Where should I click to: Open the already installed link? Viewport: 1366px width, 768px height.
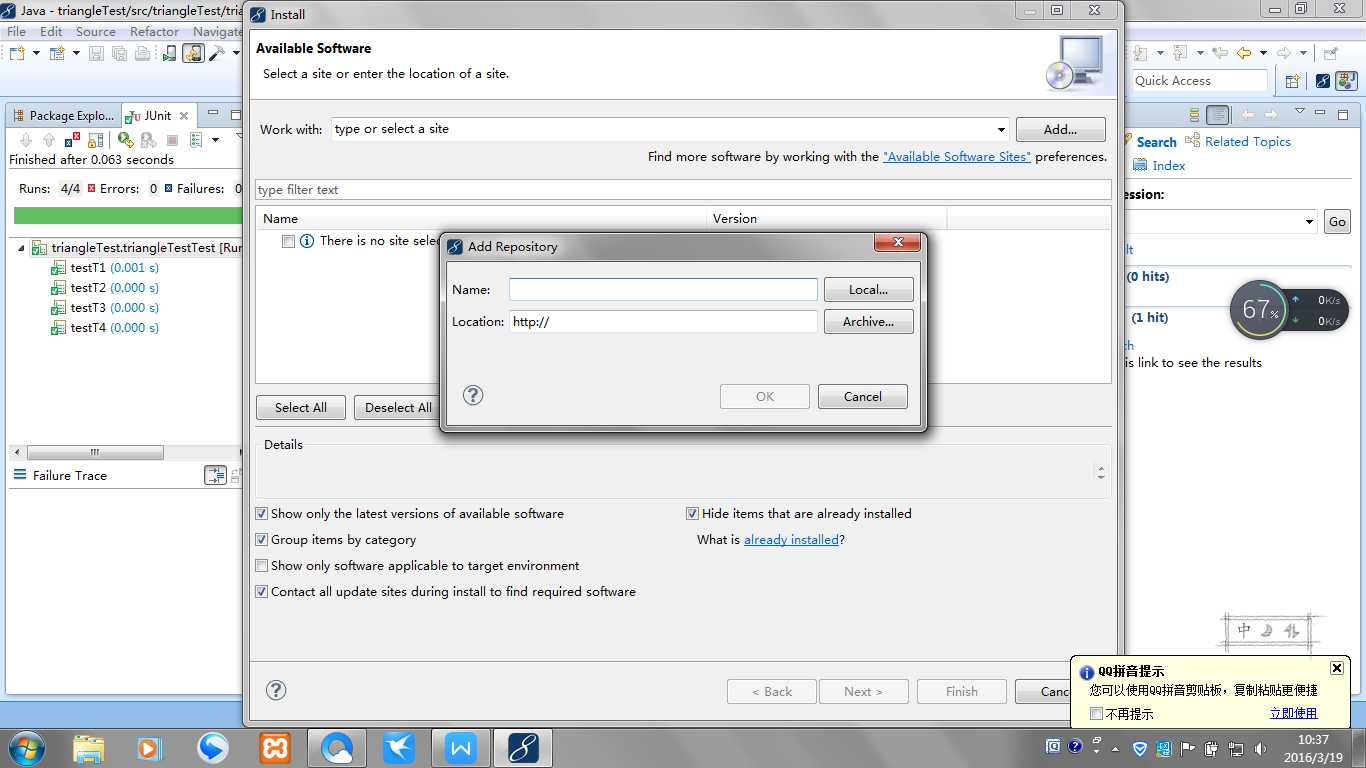point(791,540)
